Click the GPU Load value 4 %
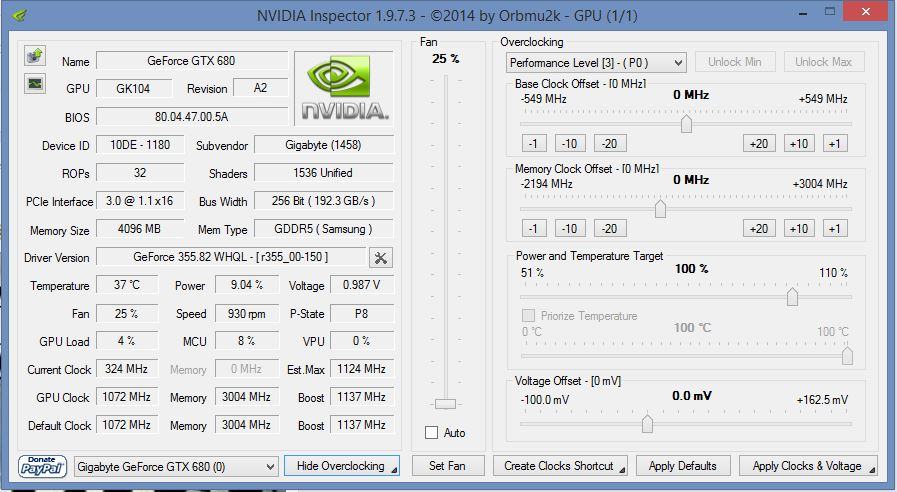Screen dimensions: 897x492 pyautogui.click(x=127, y=341)
